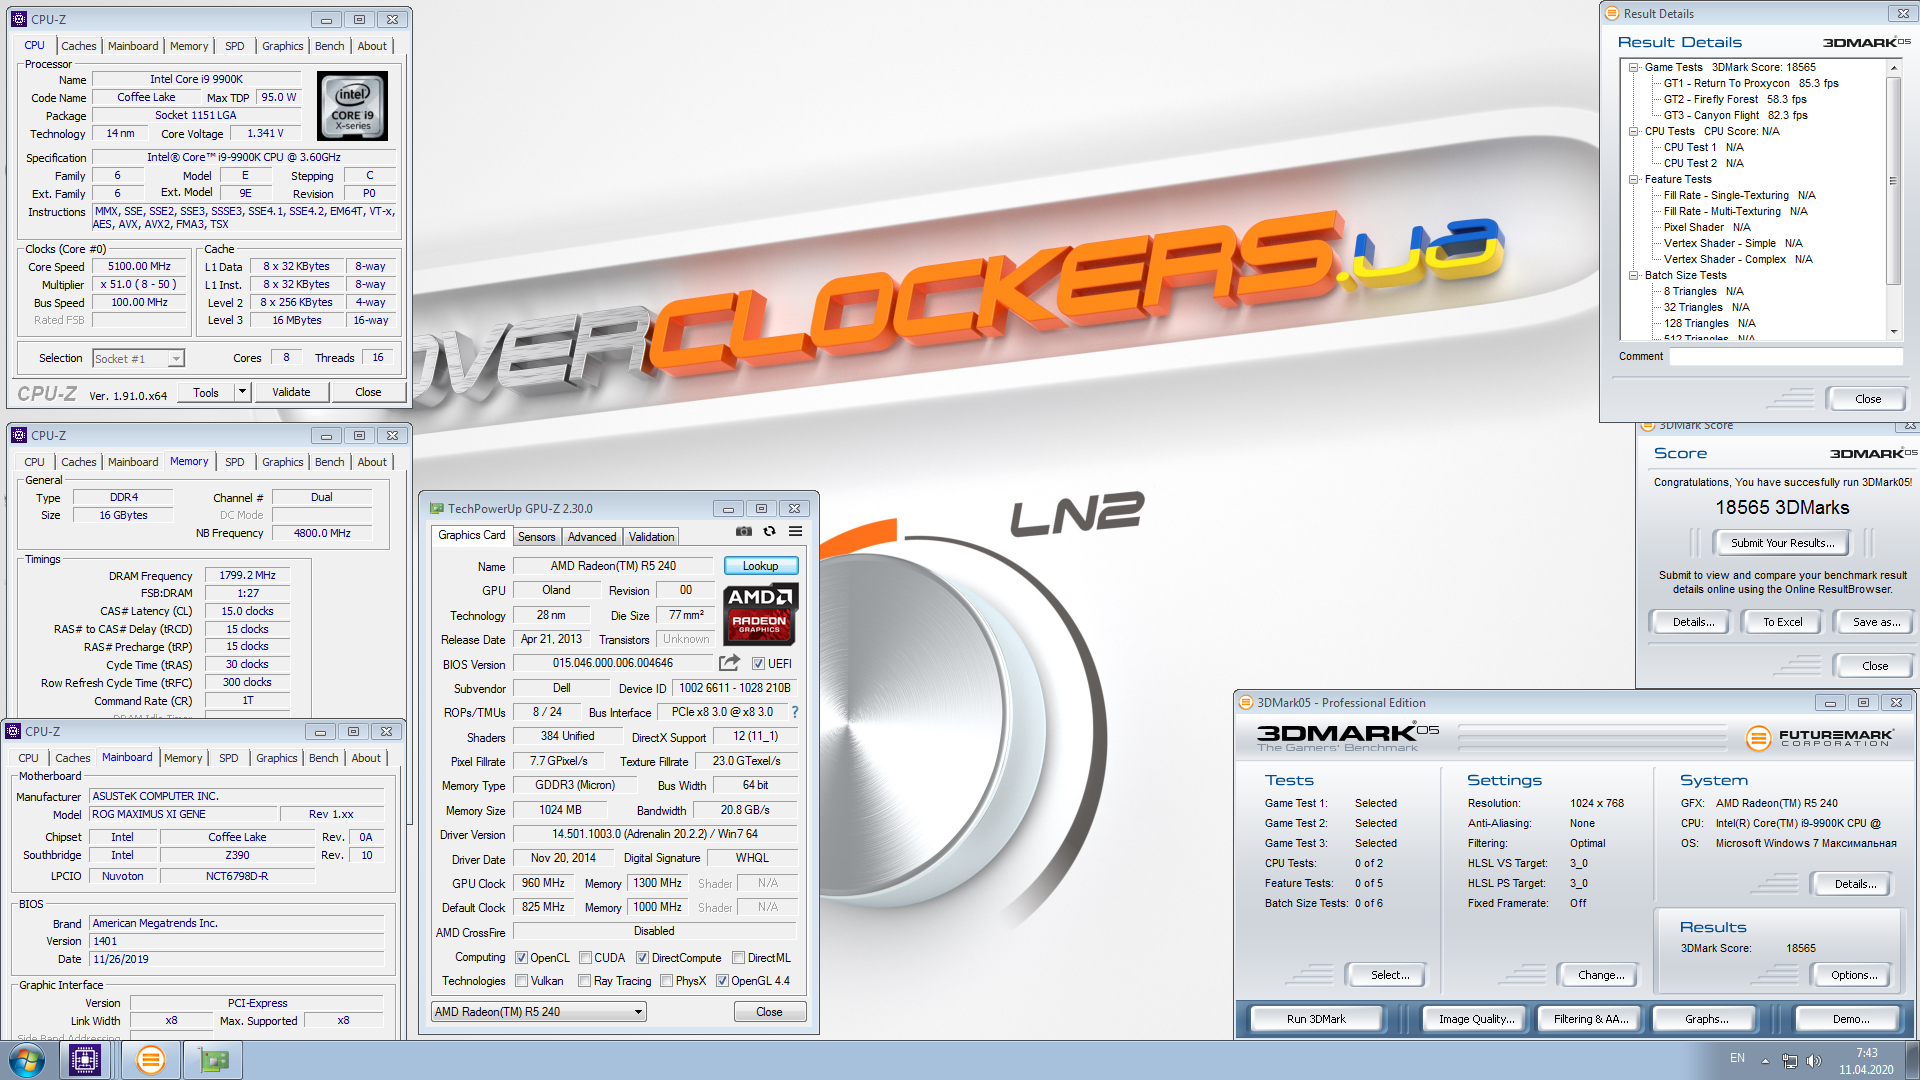Open the Validation tab in GPU-Z

[x=651, y=537]
